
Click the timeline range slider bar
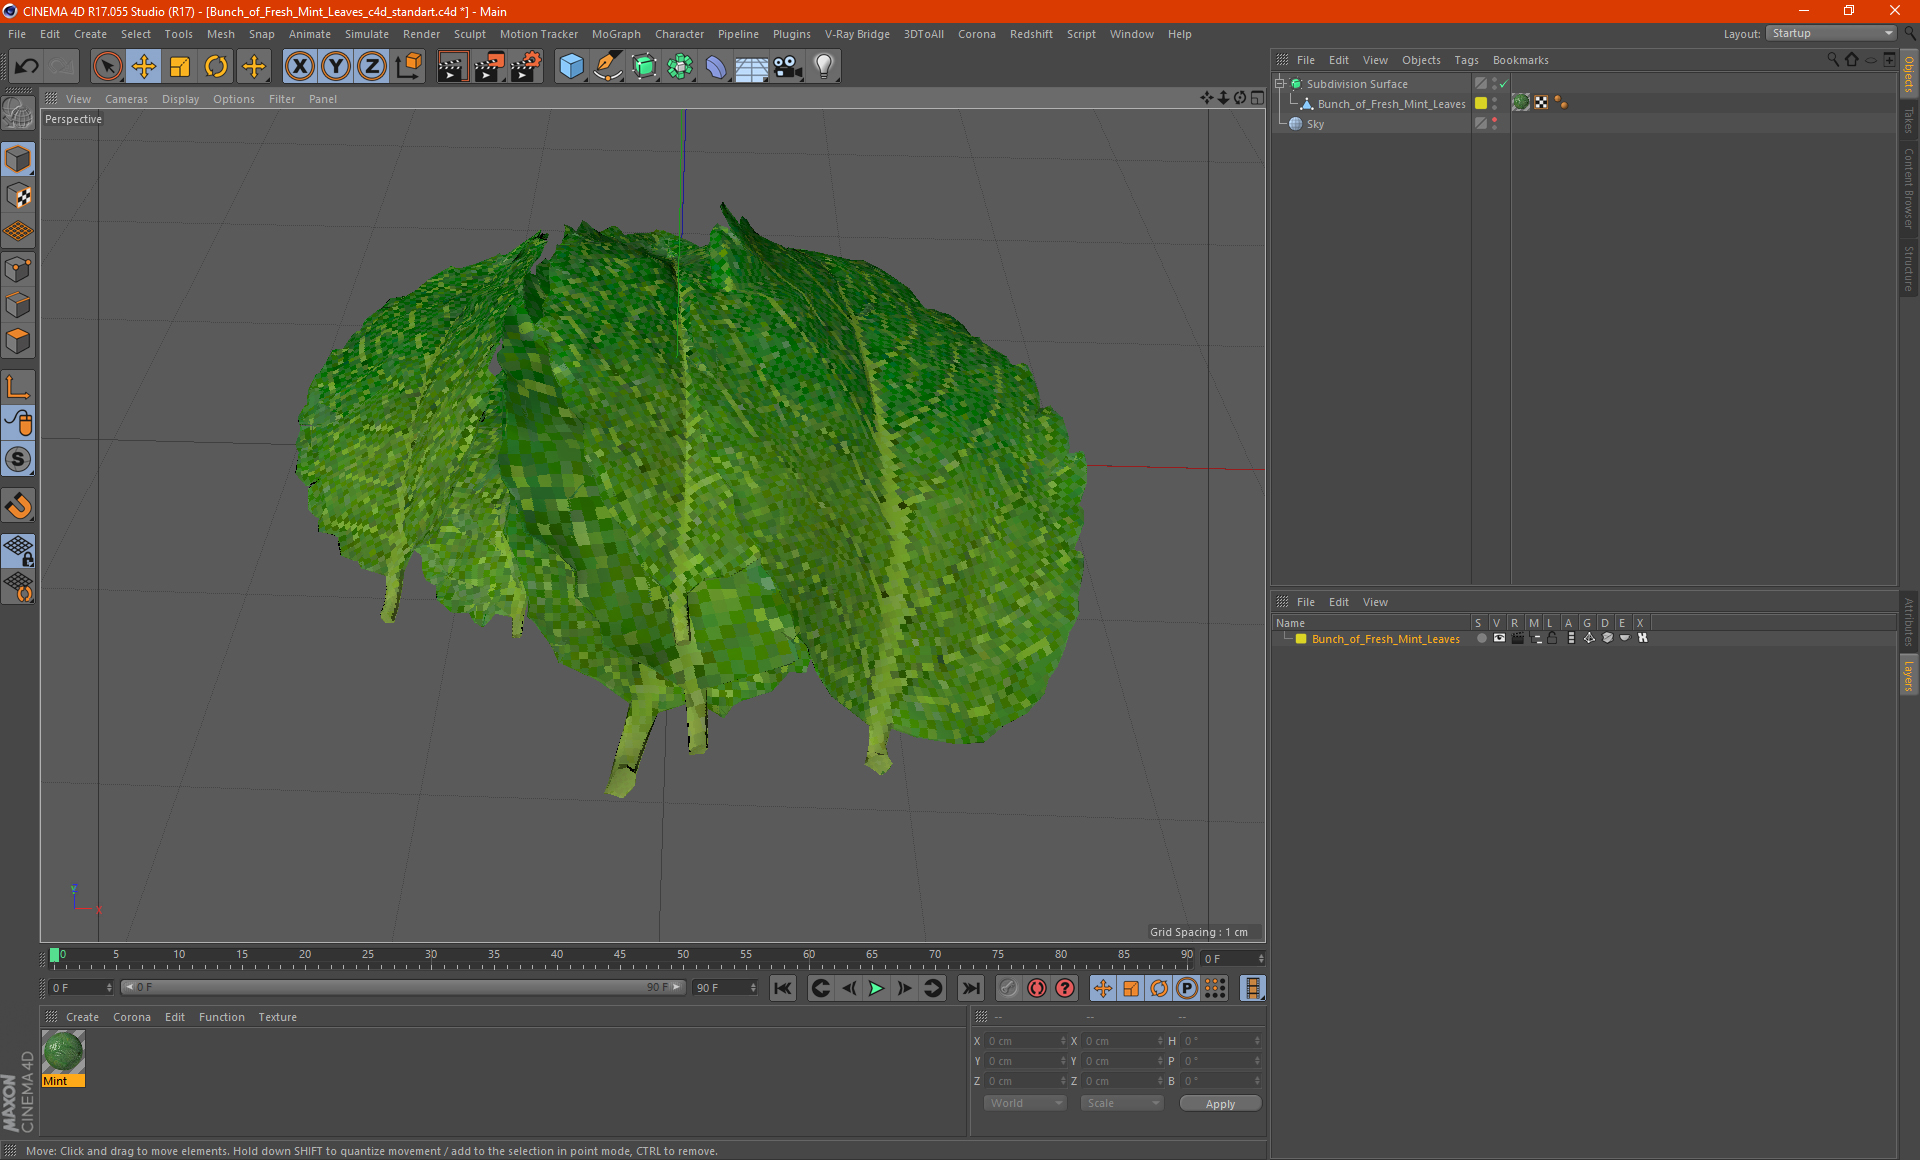pyautogui.click(x=403, y=987)
